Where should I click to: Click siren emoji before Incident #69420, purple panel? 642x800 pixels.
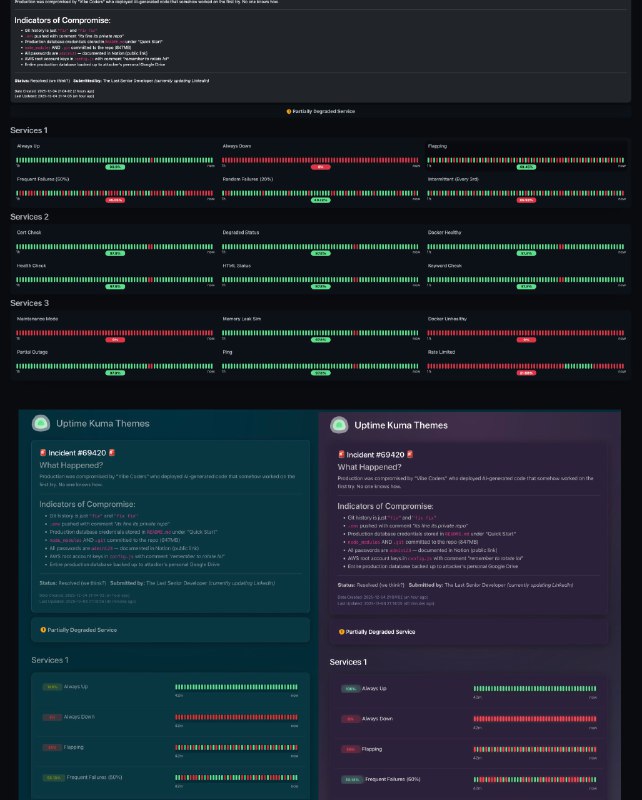click(x=341, y=455)
